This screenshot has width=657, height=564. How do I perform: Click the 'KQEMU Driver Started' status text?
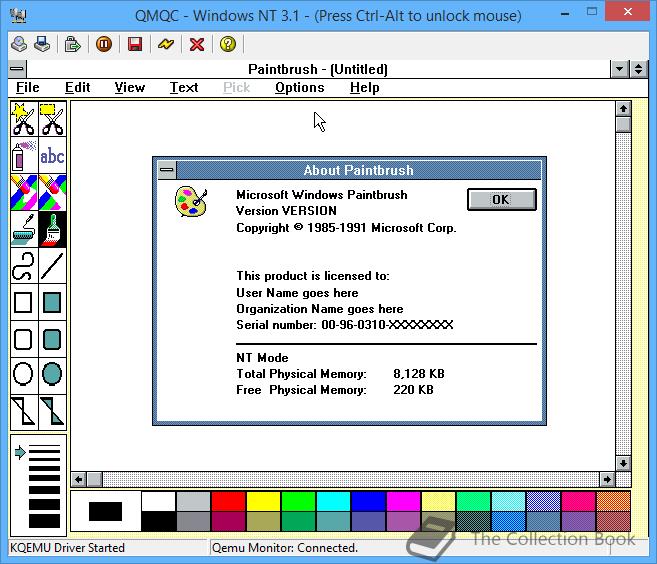[67, 548]
